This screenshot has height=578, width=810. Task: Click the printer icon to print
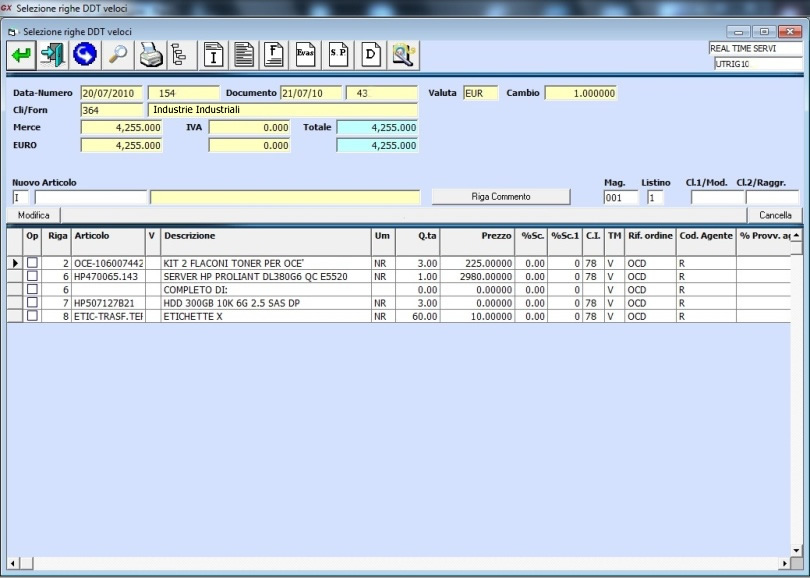coord(150,55)
